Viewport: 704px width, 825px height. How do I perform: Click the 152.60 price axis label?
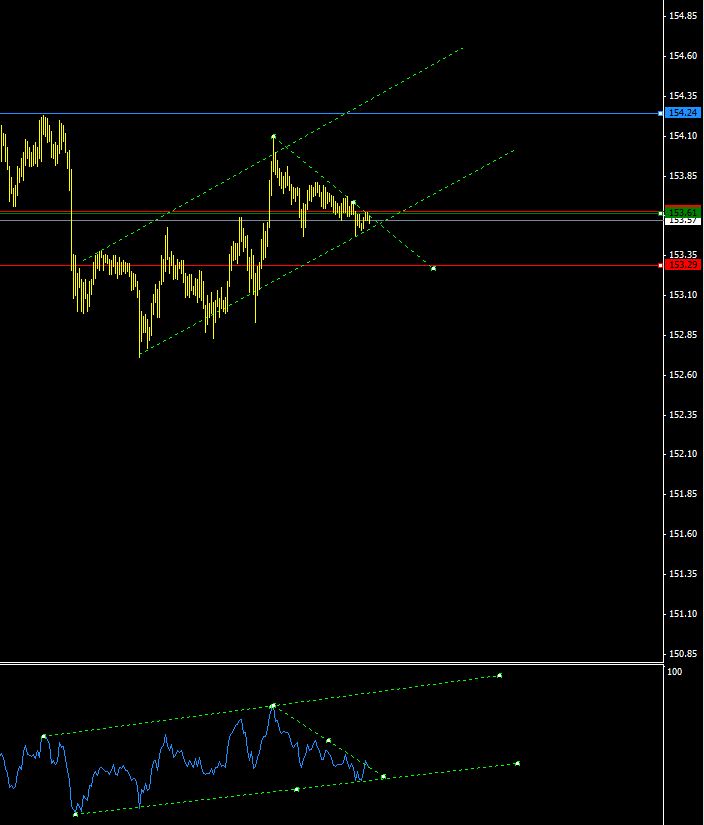[x=683, y=375]
